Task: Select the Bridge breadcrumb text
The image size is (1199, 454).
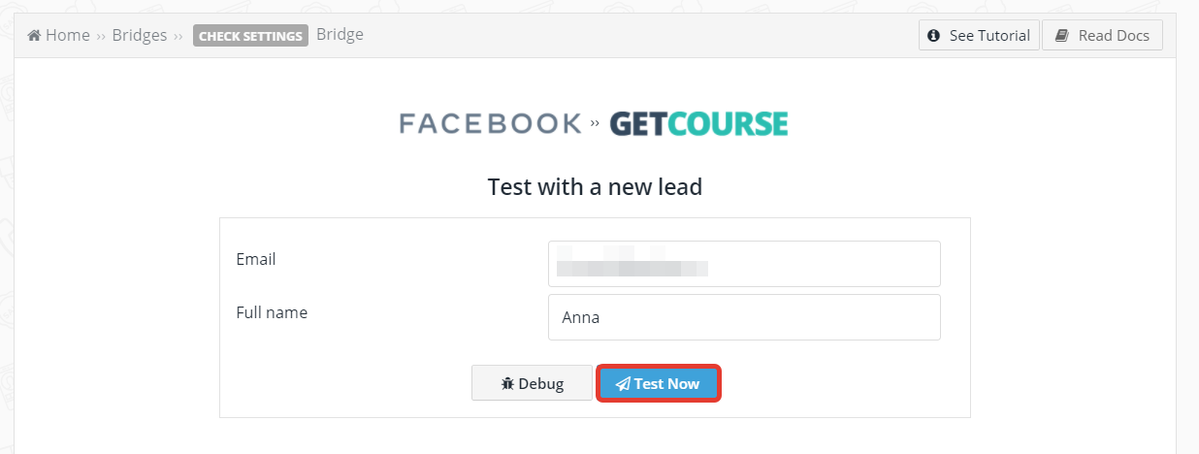Action: click(340, 34)
